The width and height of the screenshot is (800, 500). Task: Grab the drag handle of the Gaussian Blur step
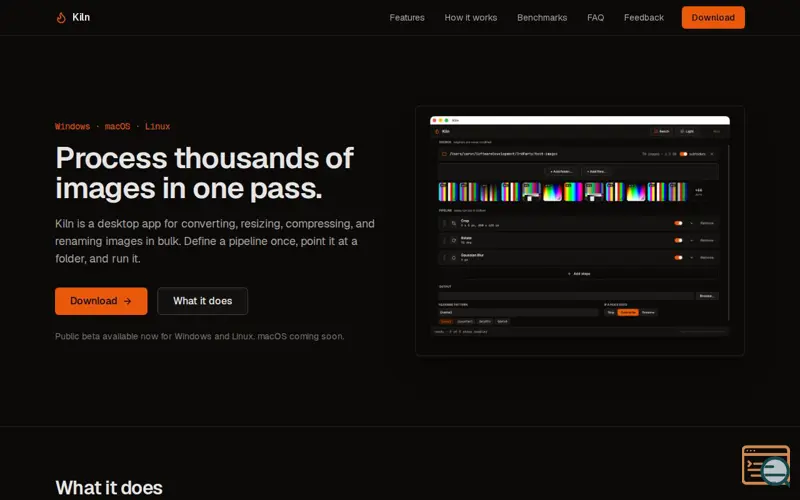tap(444, 258)
